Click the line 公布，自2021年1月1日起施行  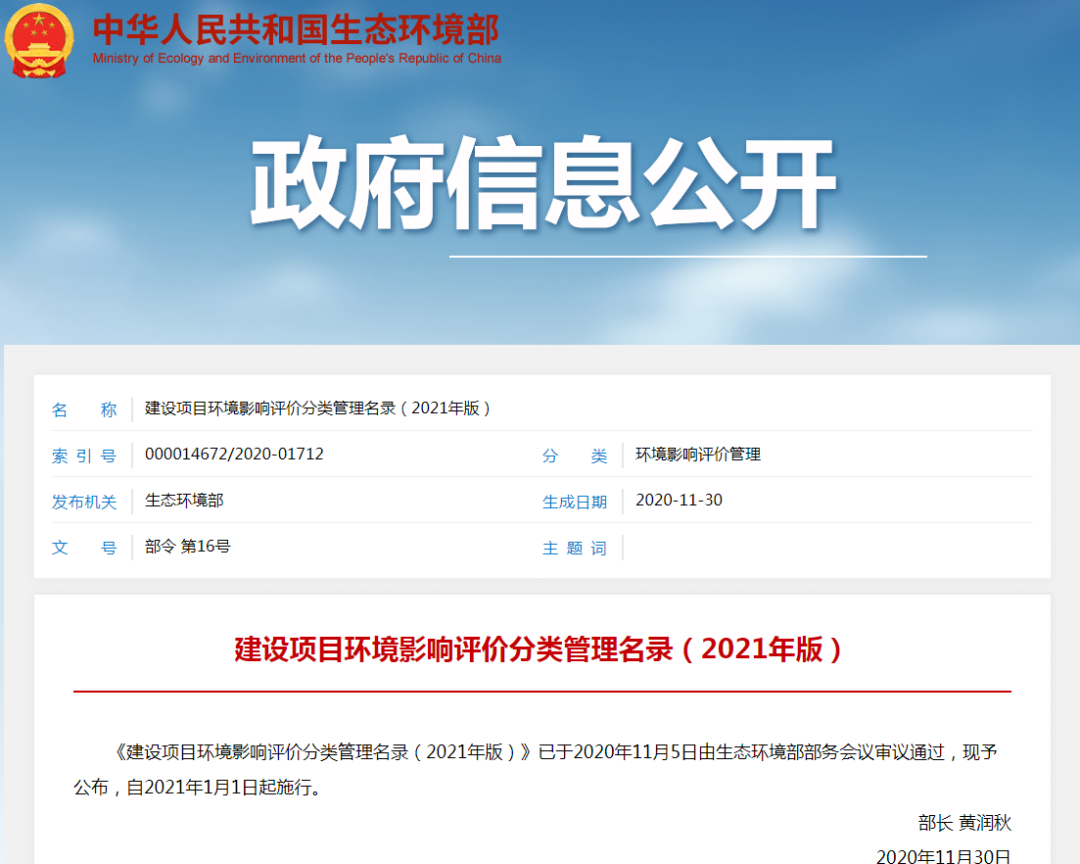198,787
